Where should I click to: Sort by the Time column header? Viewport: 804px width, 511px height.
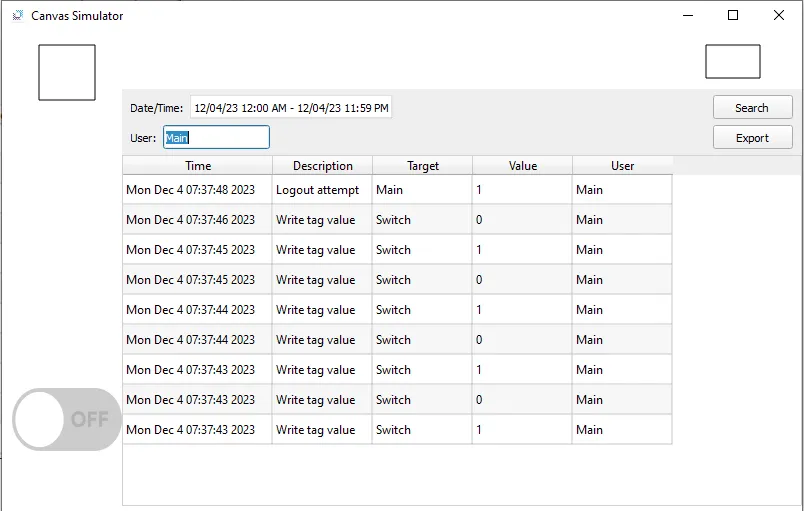click(x=198, y=166)
